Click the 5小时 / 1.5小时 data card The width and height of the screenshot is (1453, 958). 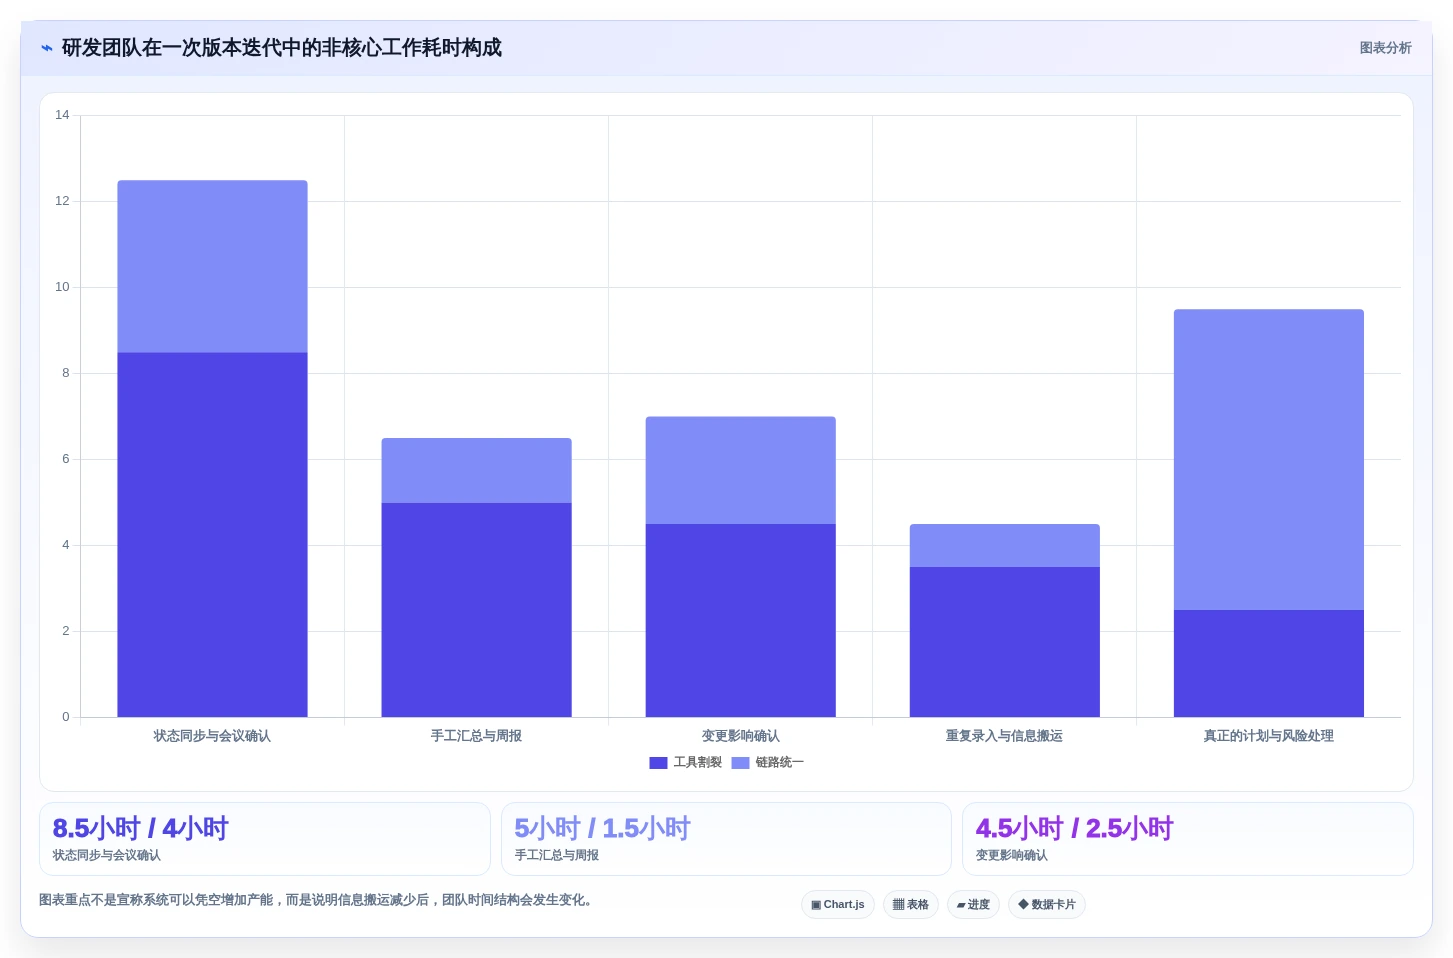point(726,839)
